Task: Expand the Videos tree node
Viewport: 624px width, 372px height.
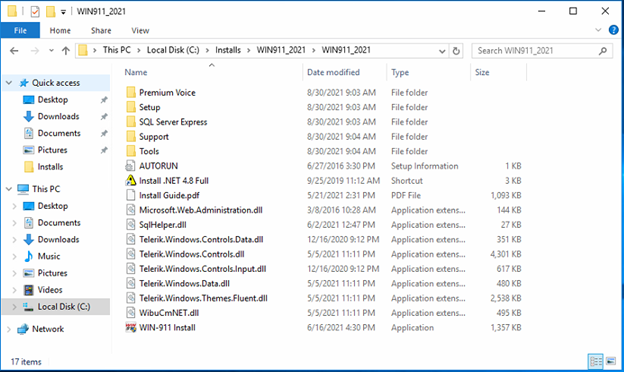Action: [x=14, y=290]
